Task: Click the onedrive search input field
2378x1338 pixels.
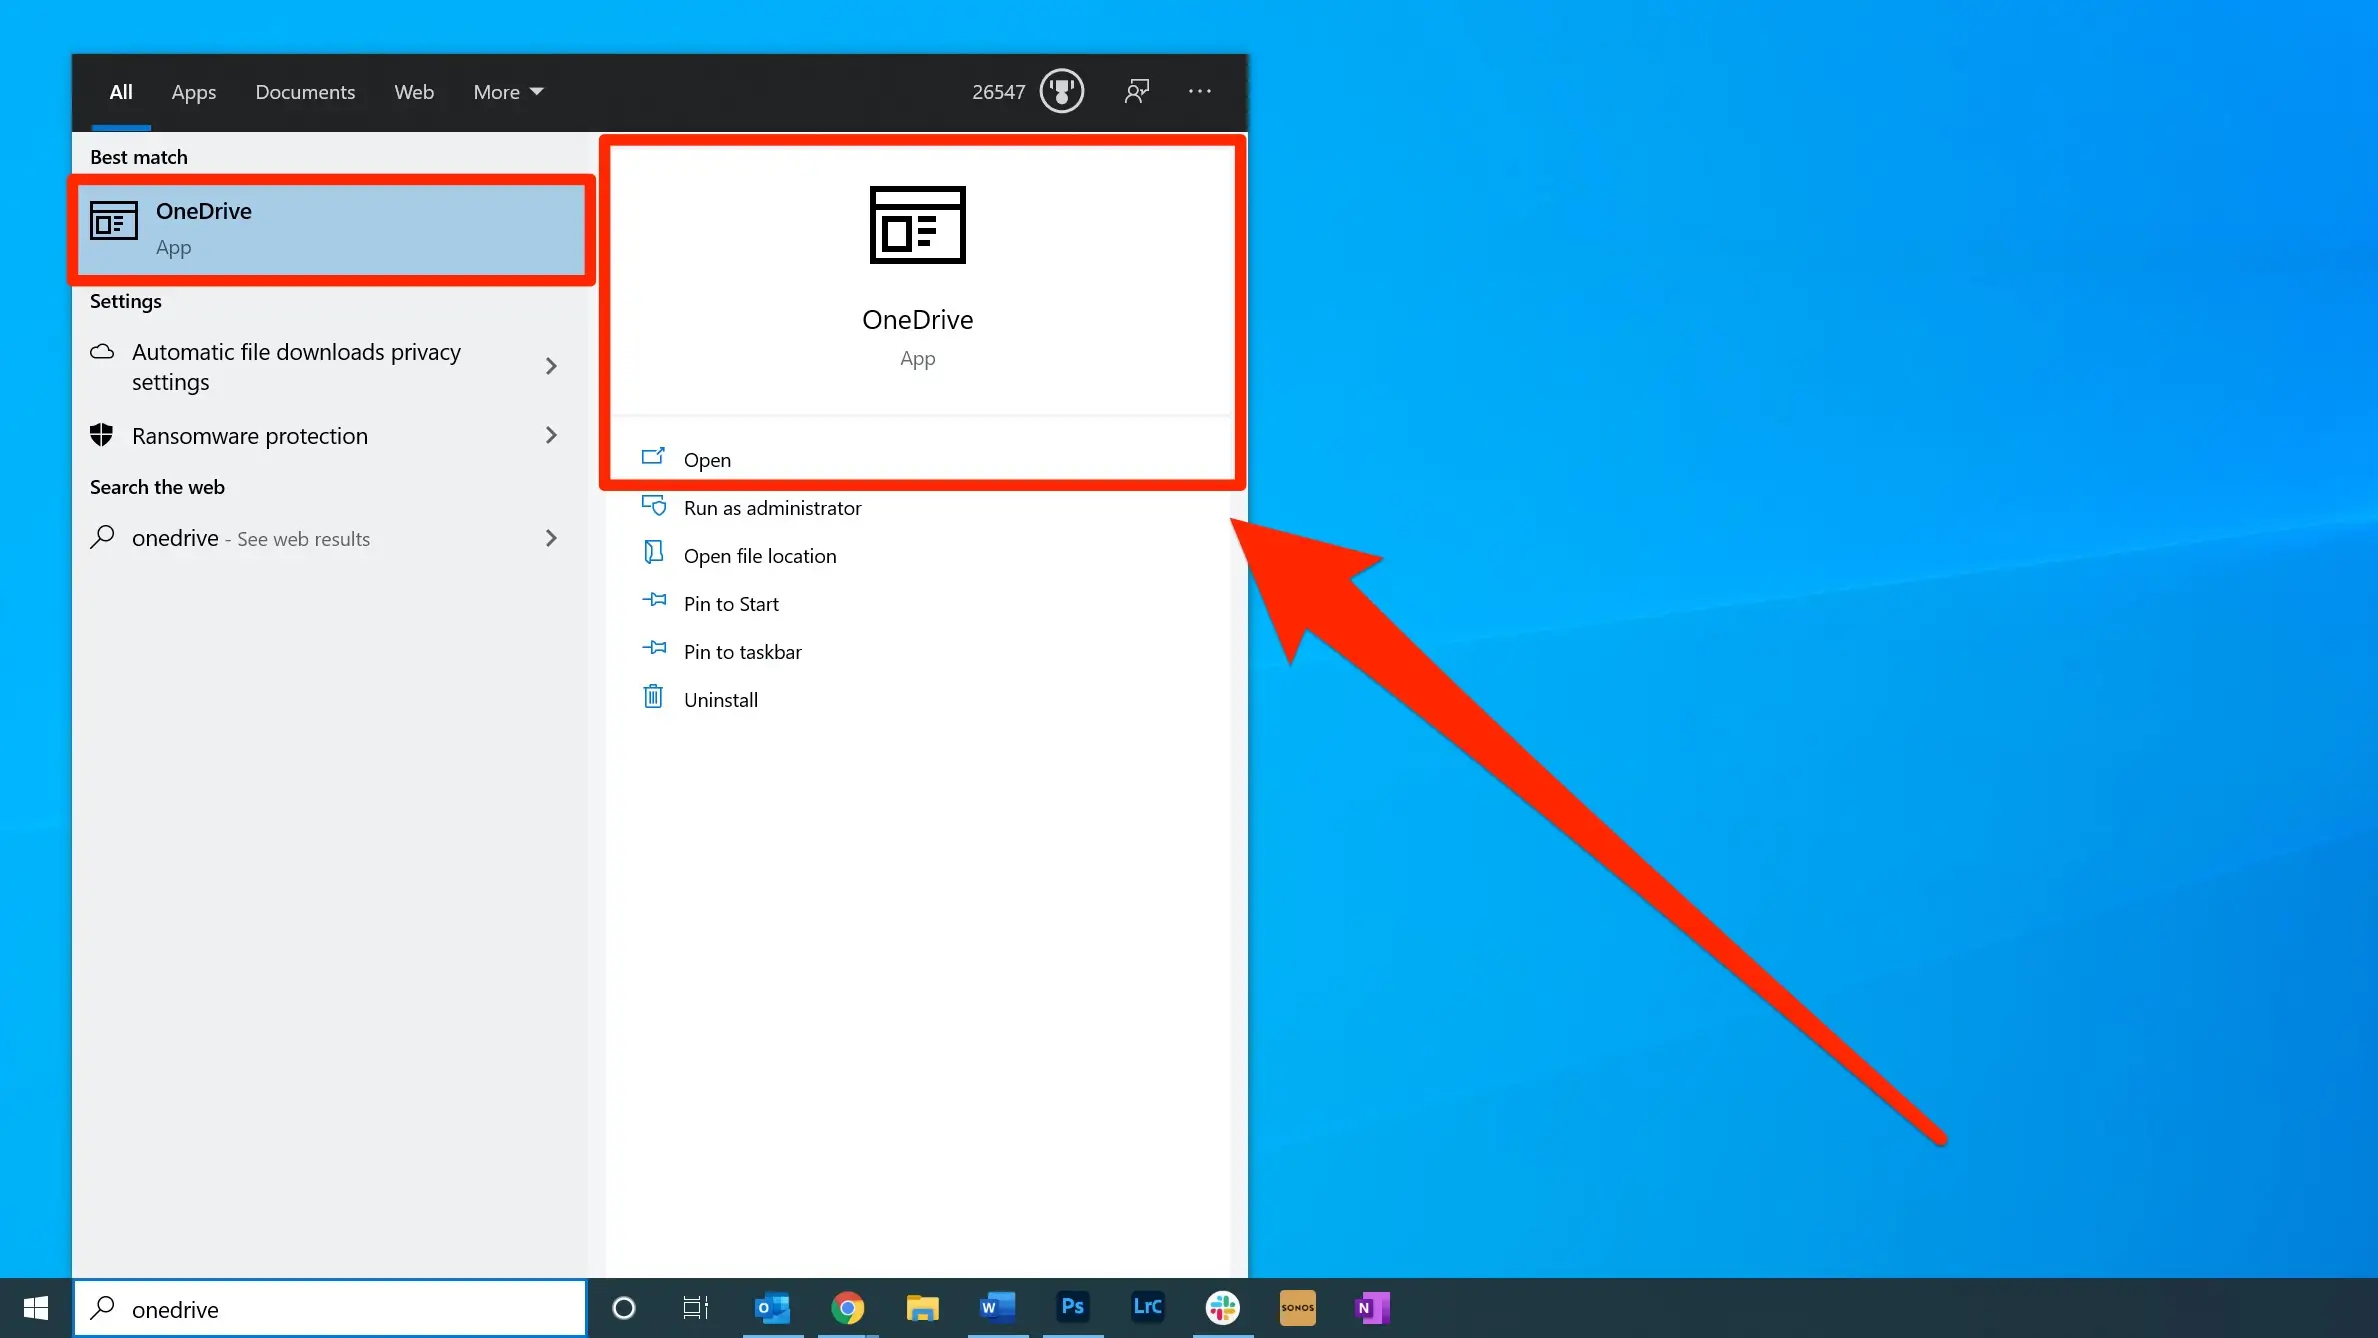Action: (x=330, y=1308)
